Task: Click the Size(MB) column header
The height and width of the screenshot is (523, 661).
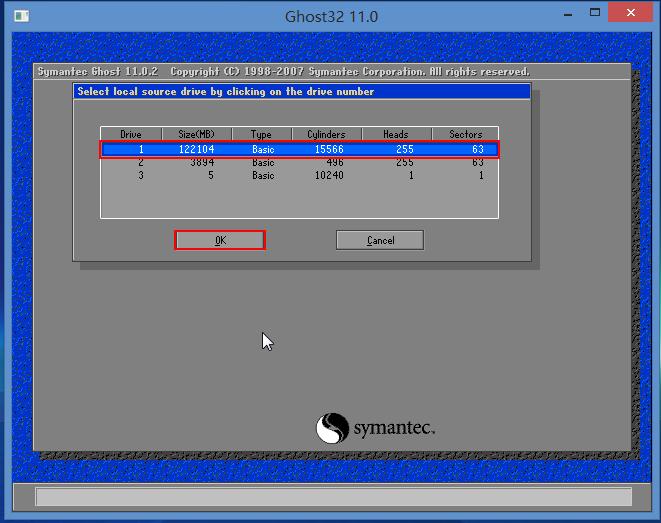Action: pos(196,134)
